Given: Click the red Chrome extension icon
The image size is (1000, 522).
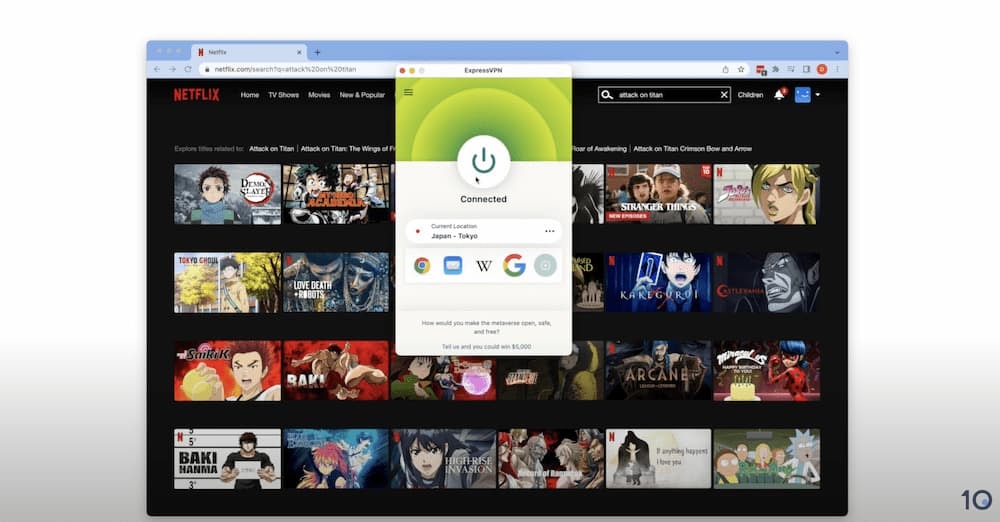Looking at the screenshot, I should (761, 70).
